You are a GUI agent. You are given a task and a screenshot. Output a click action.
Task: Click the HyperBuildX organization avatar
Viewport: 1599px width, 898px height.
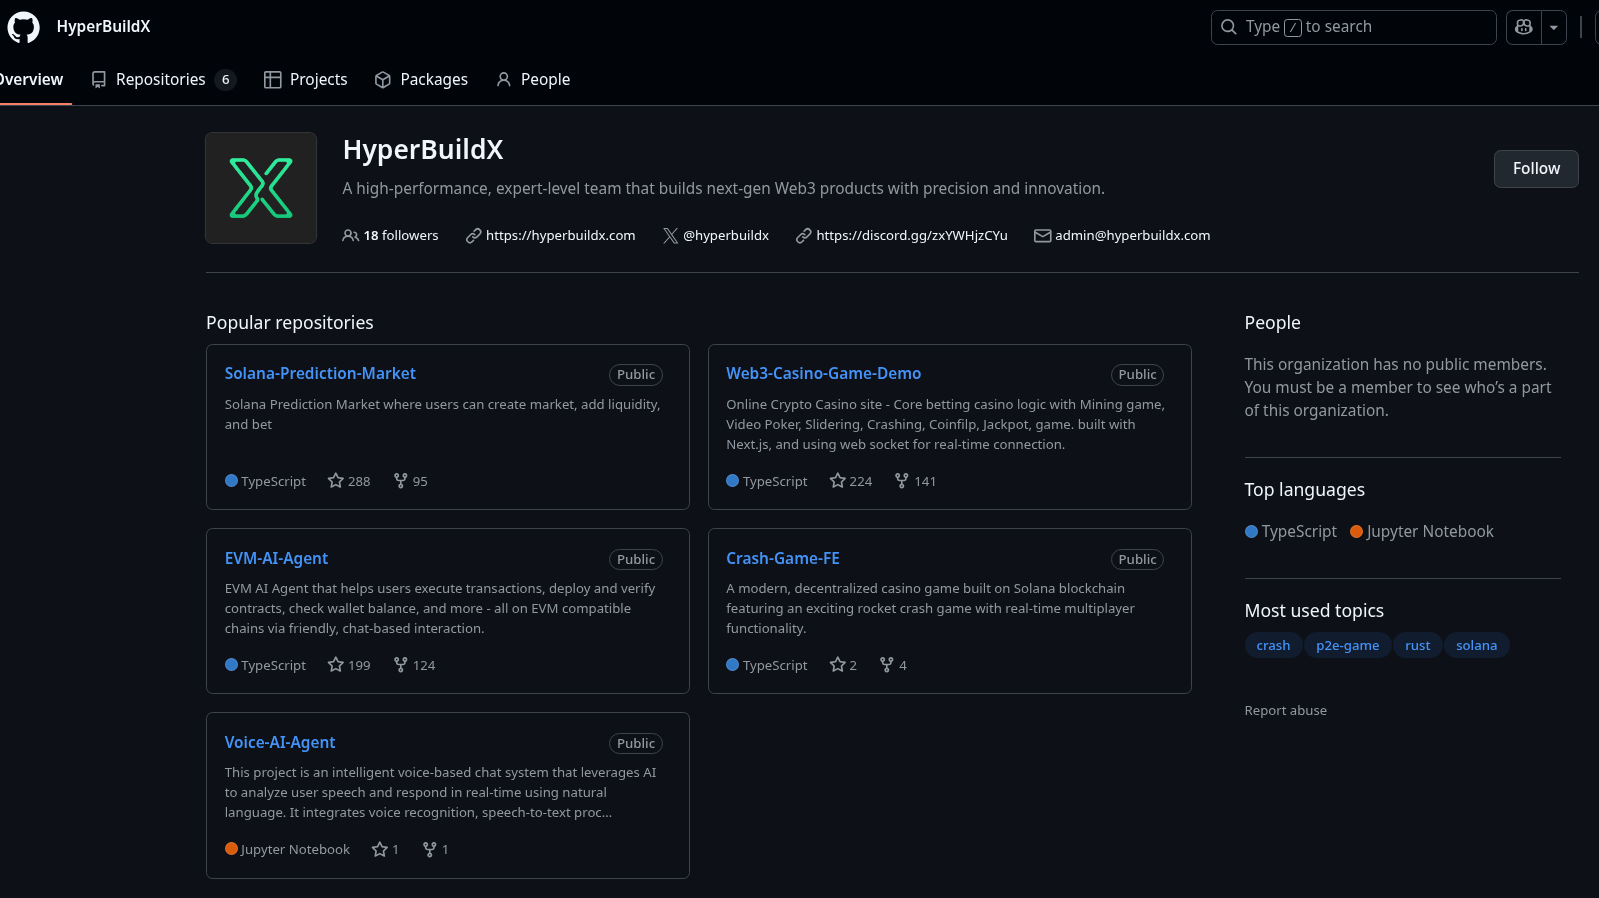point(261,188)
